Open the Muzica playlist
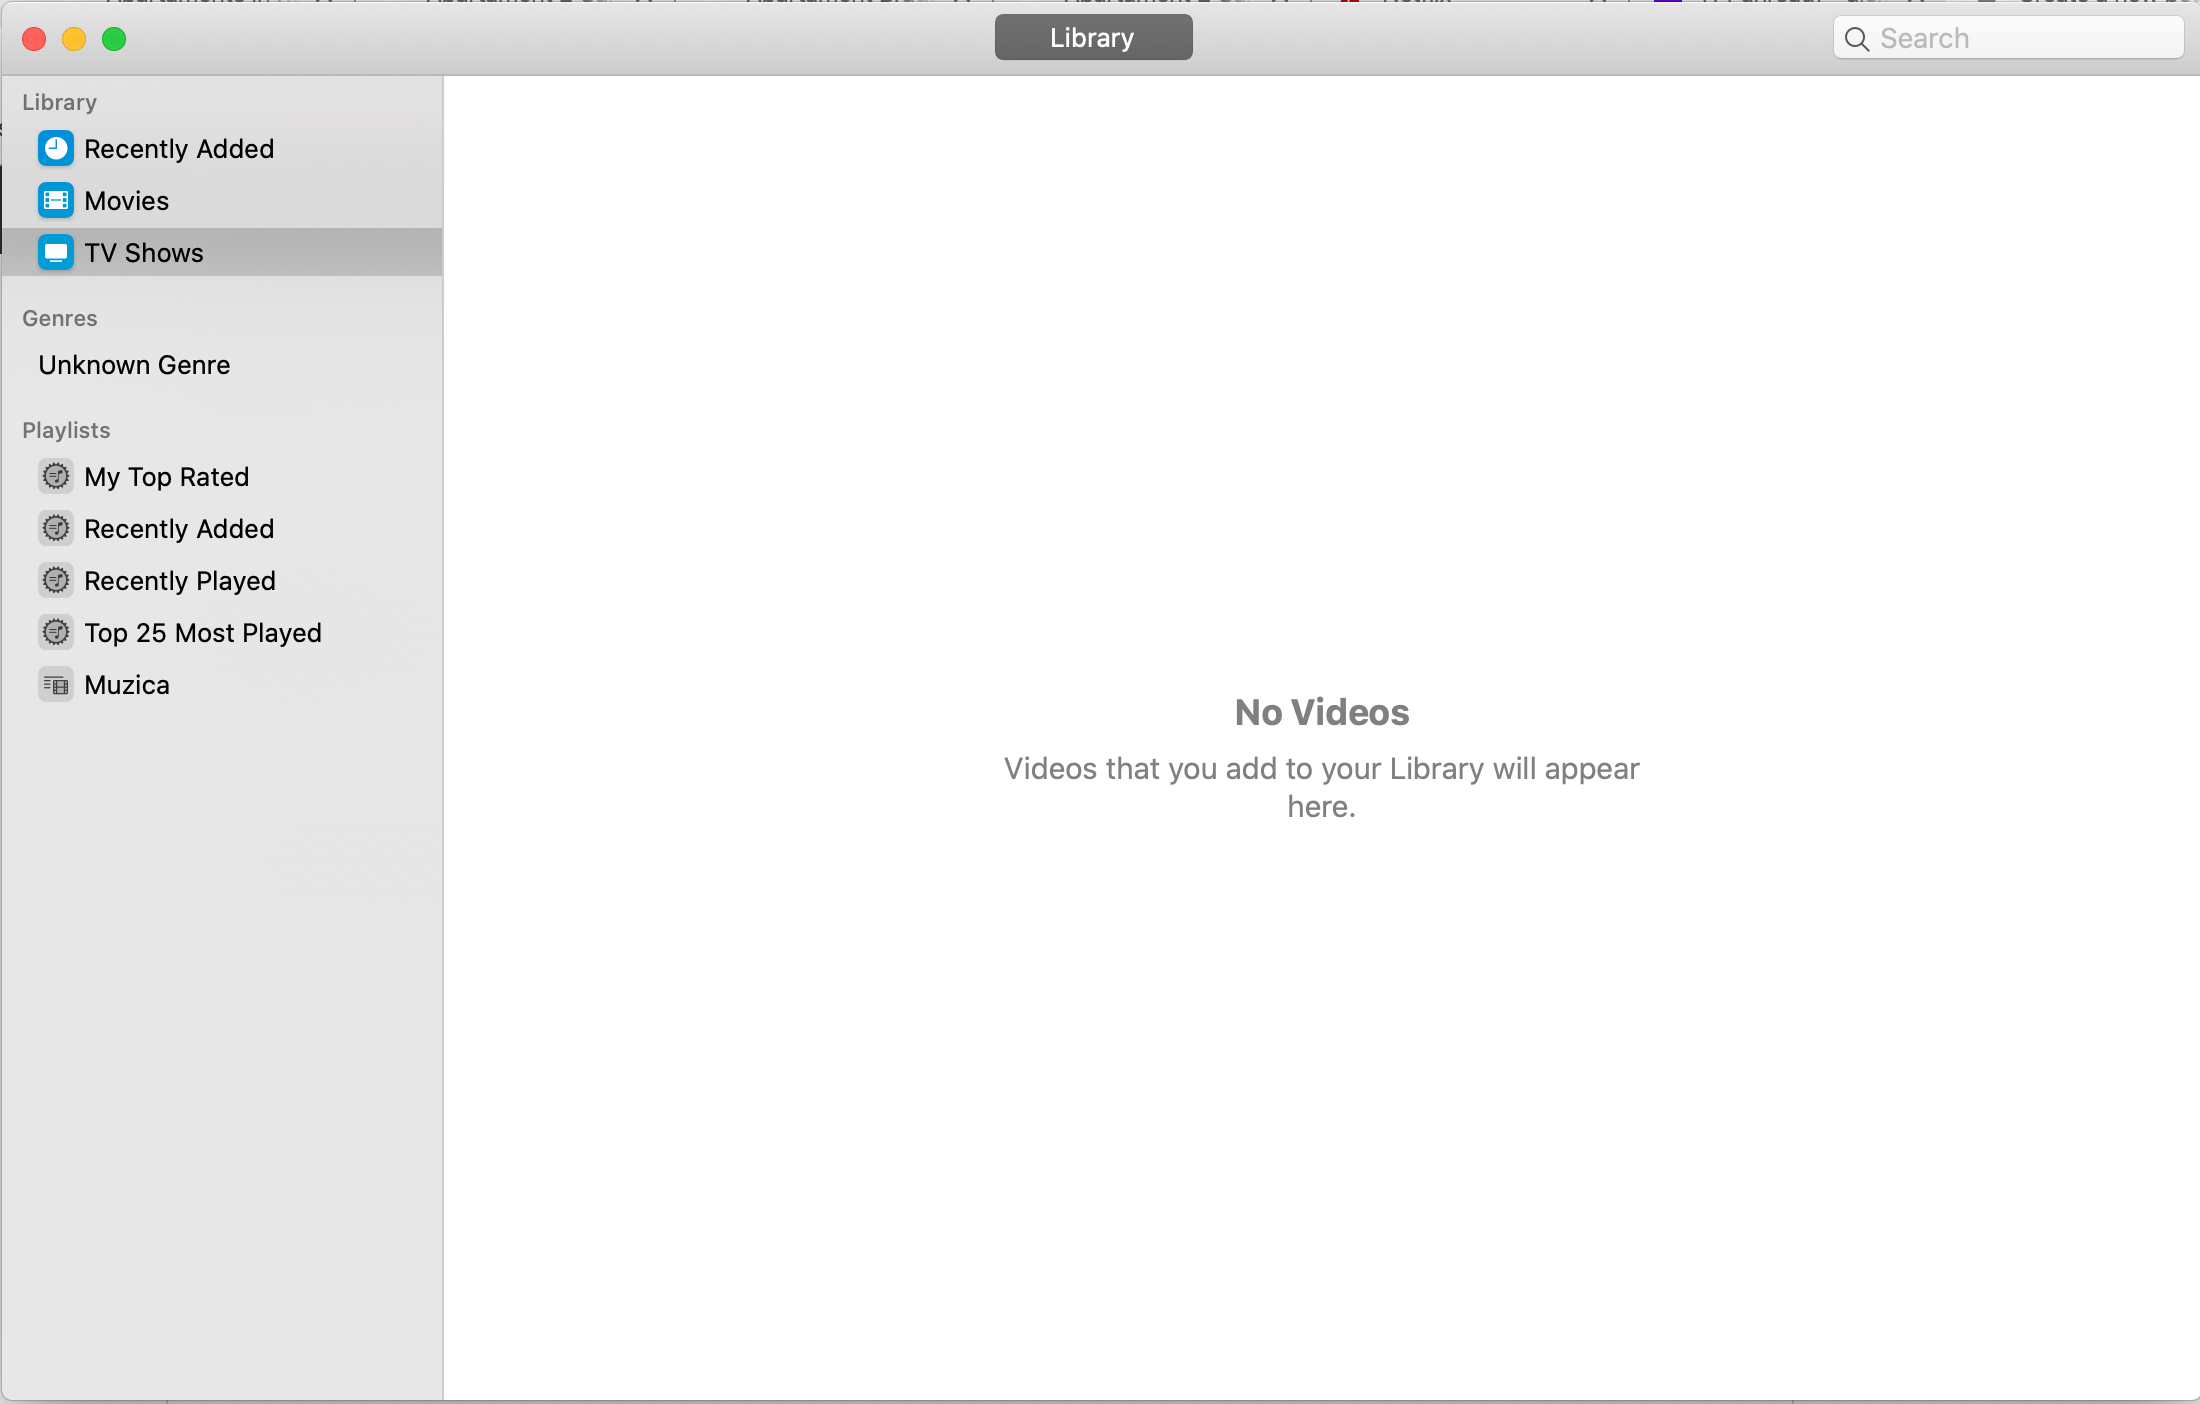The height and width of the screenshot is (1404, 2200). [127, 685]
